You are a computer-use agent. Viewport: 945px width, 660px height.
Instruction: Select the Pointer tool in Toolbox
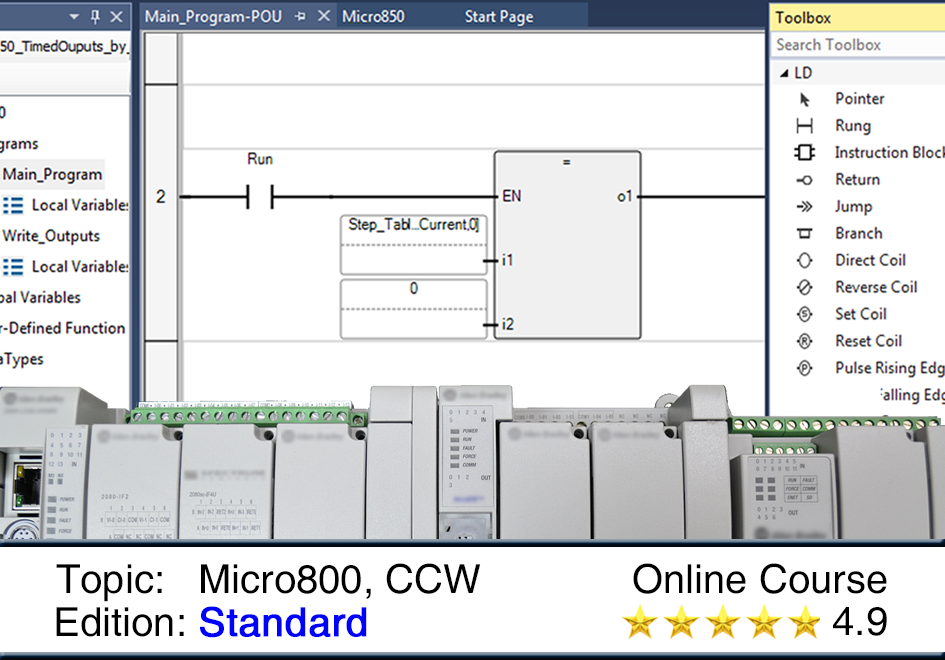804,99
